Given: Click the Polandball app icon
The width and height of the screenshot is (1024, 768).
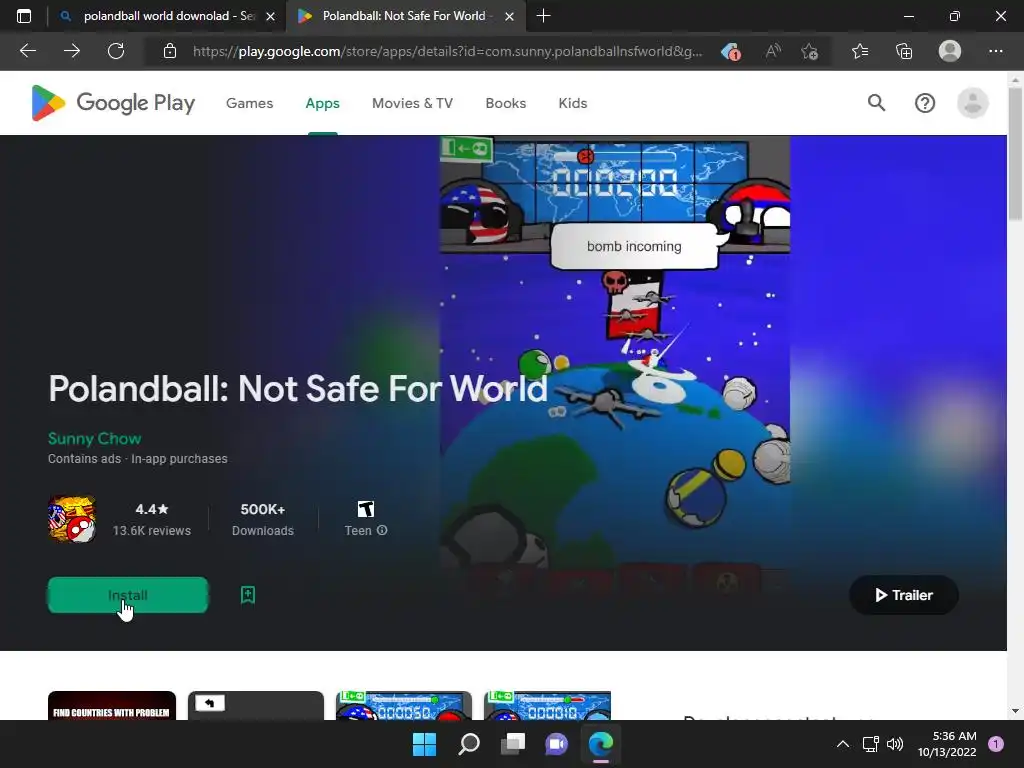Looking at the screenshot, I should [72, 519].
